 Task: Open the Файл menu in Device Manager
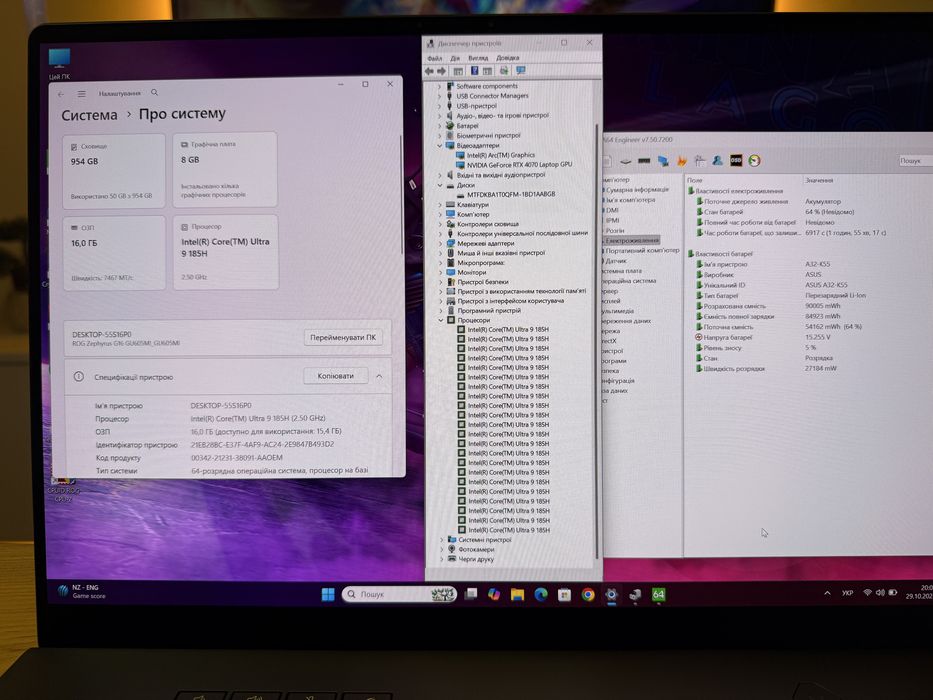[x=434, y=58]
